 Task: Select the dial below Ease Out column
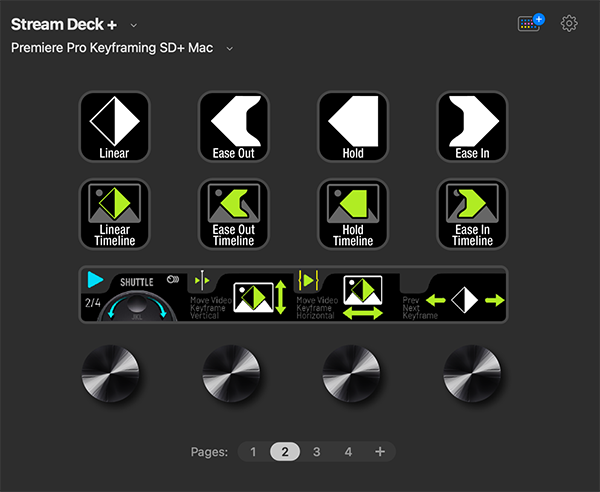(x=231, y=373)
